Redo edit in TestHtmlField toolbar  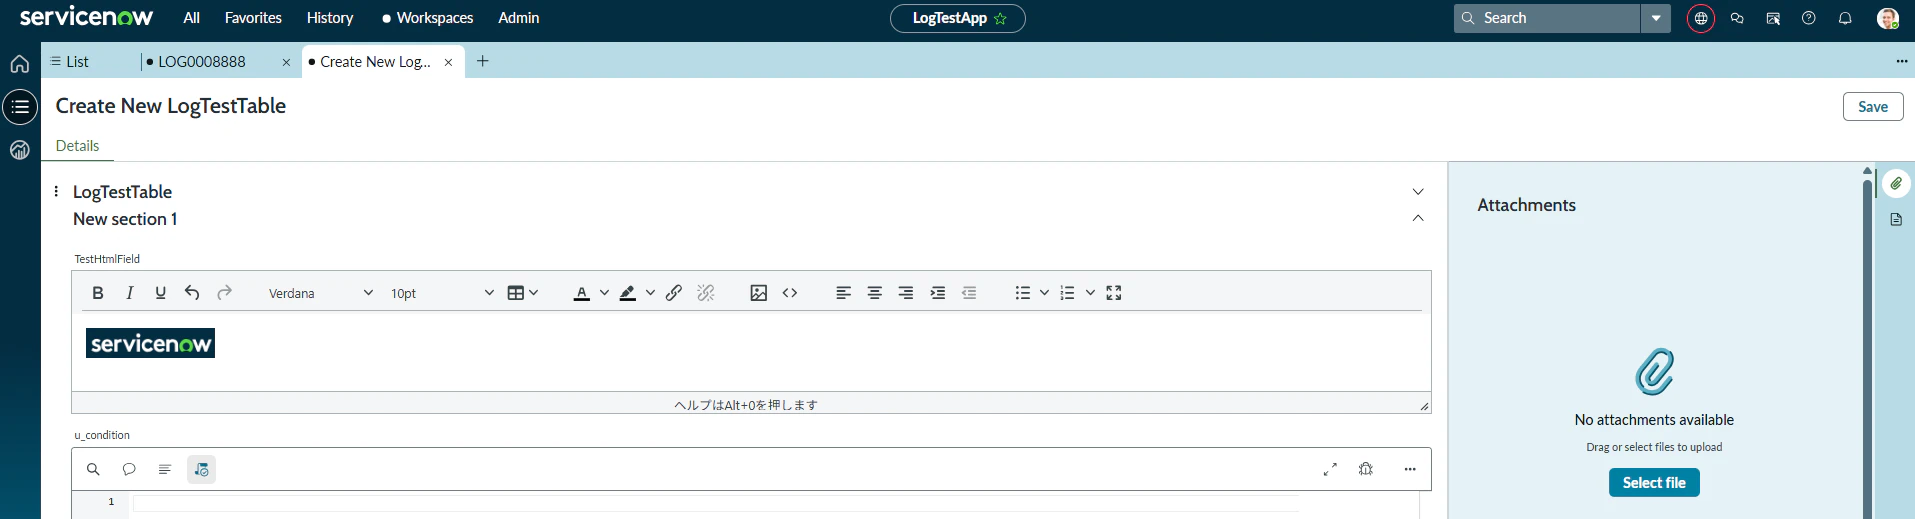click(224, 293)
